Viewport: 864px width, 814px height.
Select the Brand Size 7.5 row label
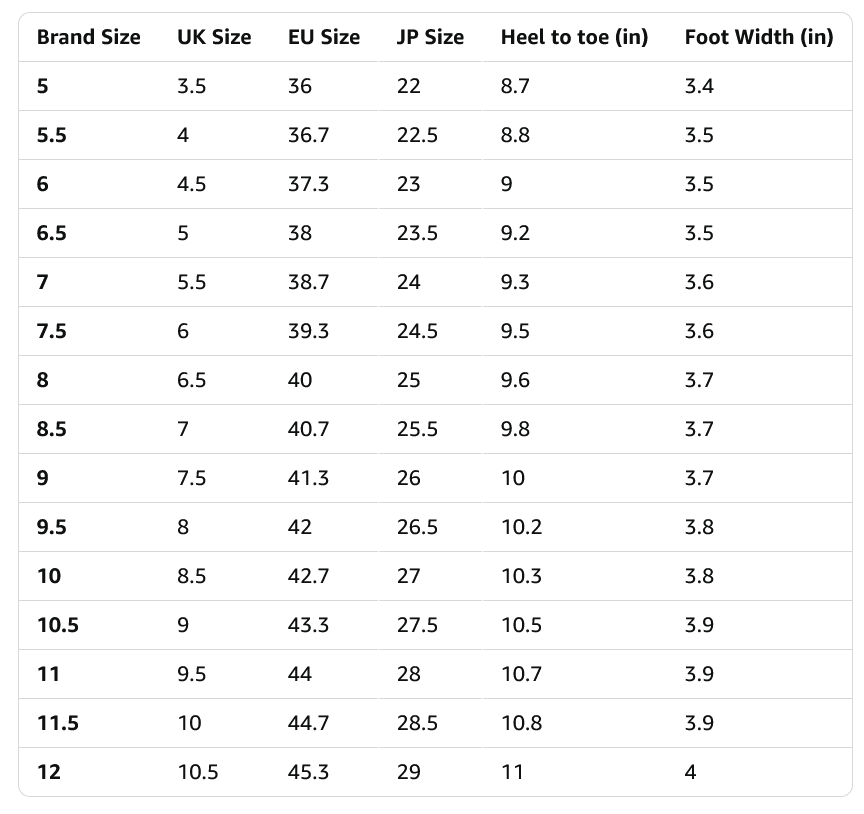(52, 331)
